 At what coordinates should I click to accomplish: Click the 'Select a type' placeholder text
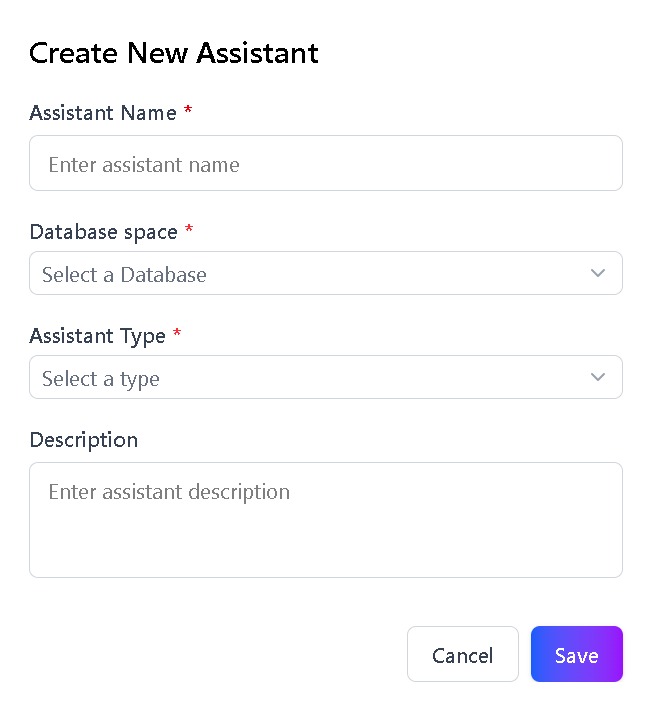point(101,379)
